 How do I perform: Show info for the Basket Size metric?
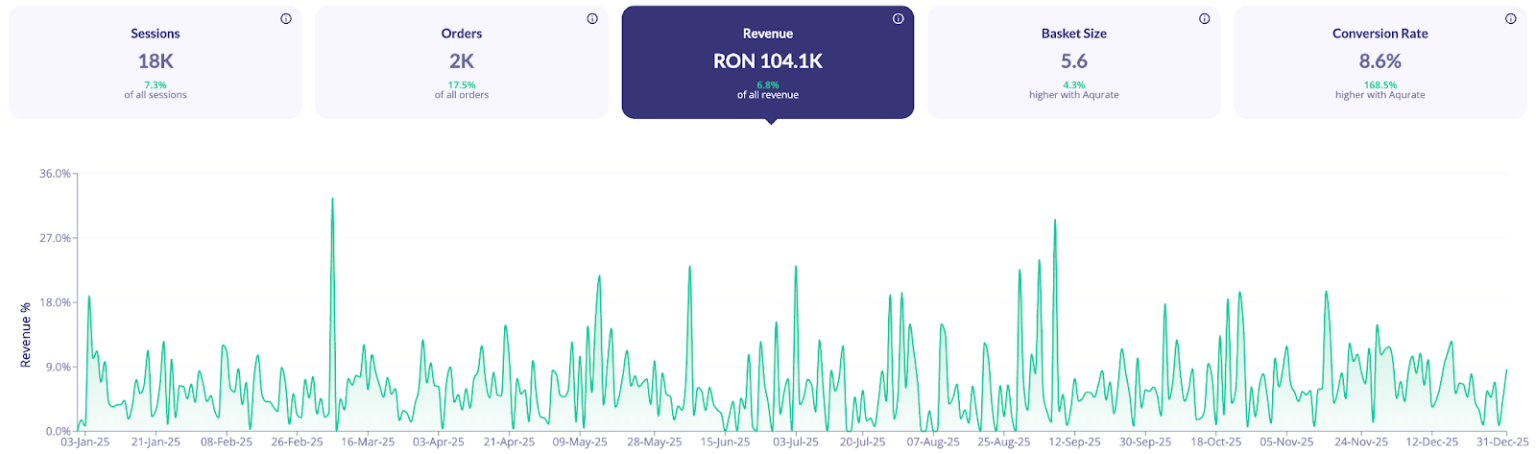1204,19
